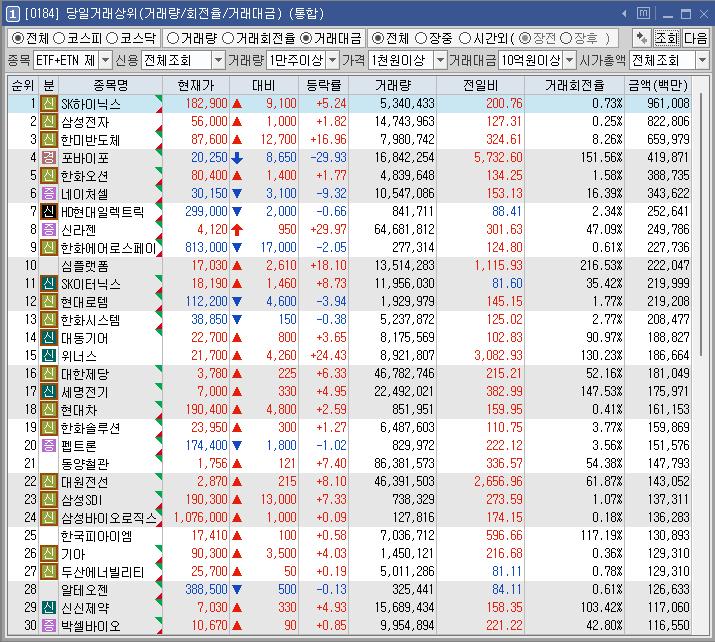Viewport: 715px width, 642px height.
Task: Sort by 현재가 column header
Action: (x=196, y=85)
